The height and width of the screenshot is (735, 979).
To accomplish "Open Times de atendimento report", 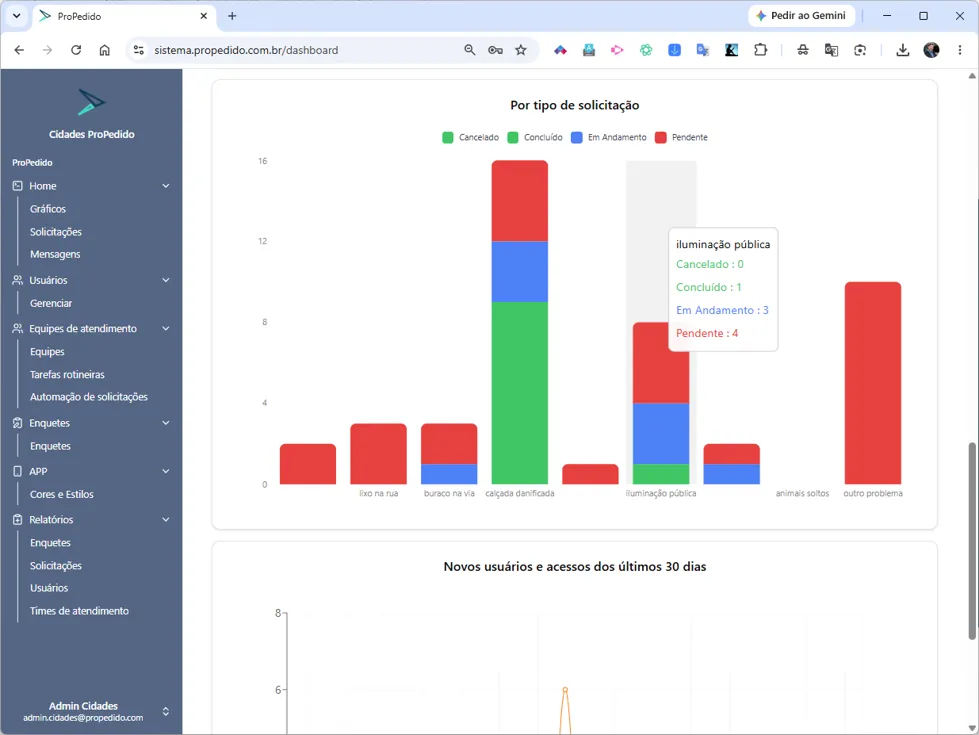I will [79, 611].
